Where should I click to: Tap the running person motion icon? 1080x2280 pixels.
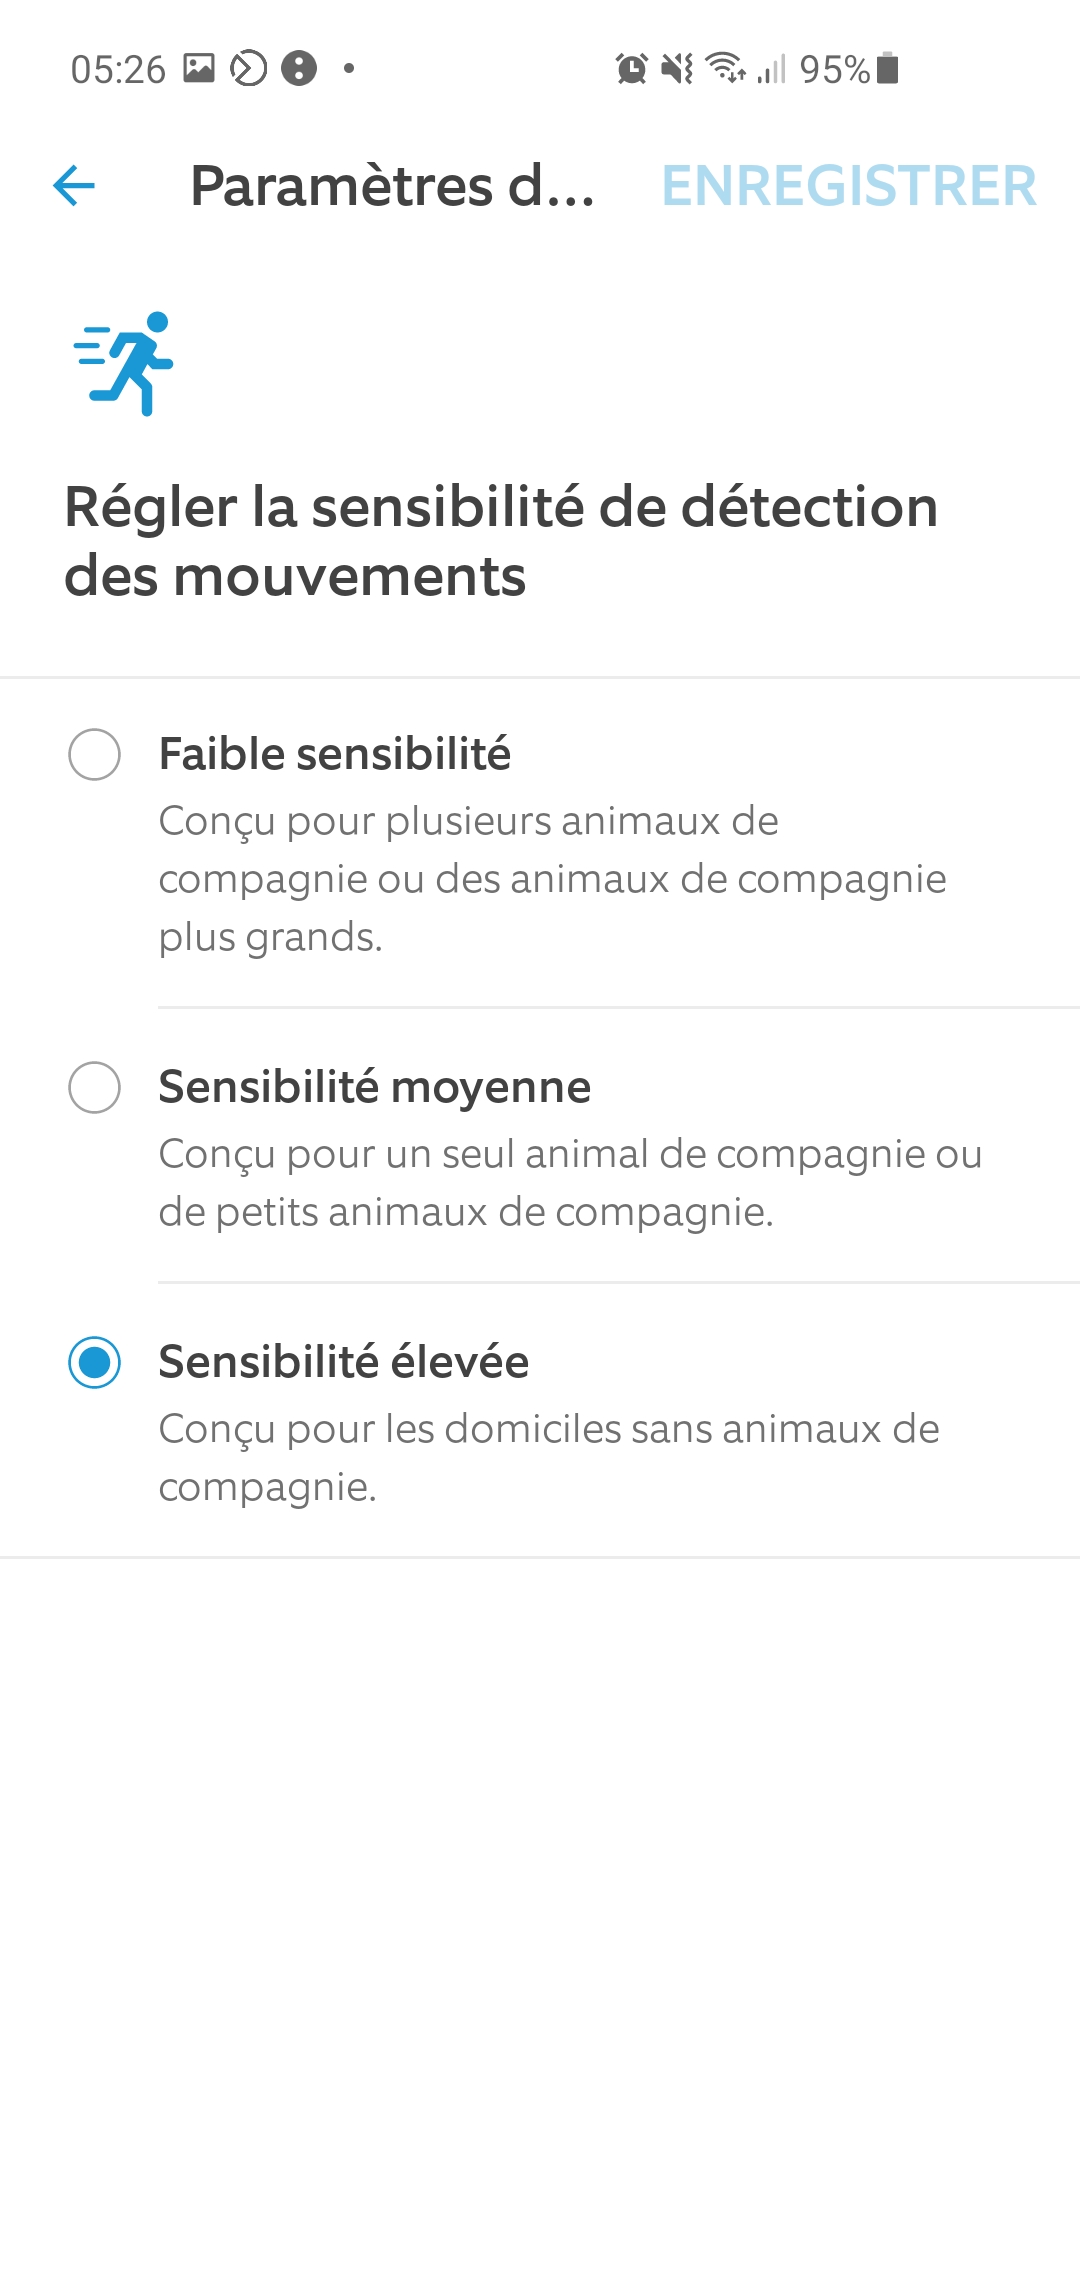pyautogui.click(x=124, y=363)
